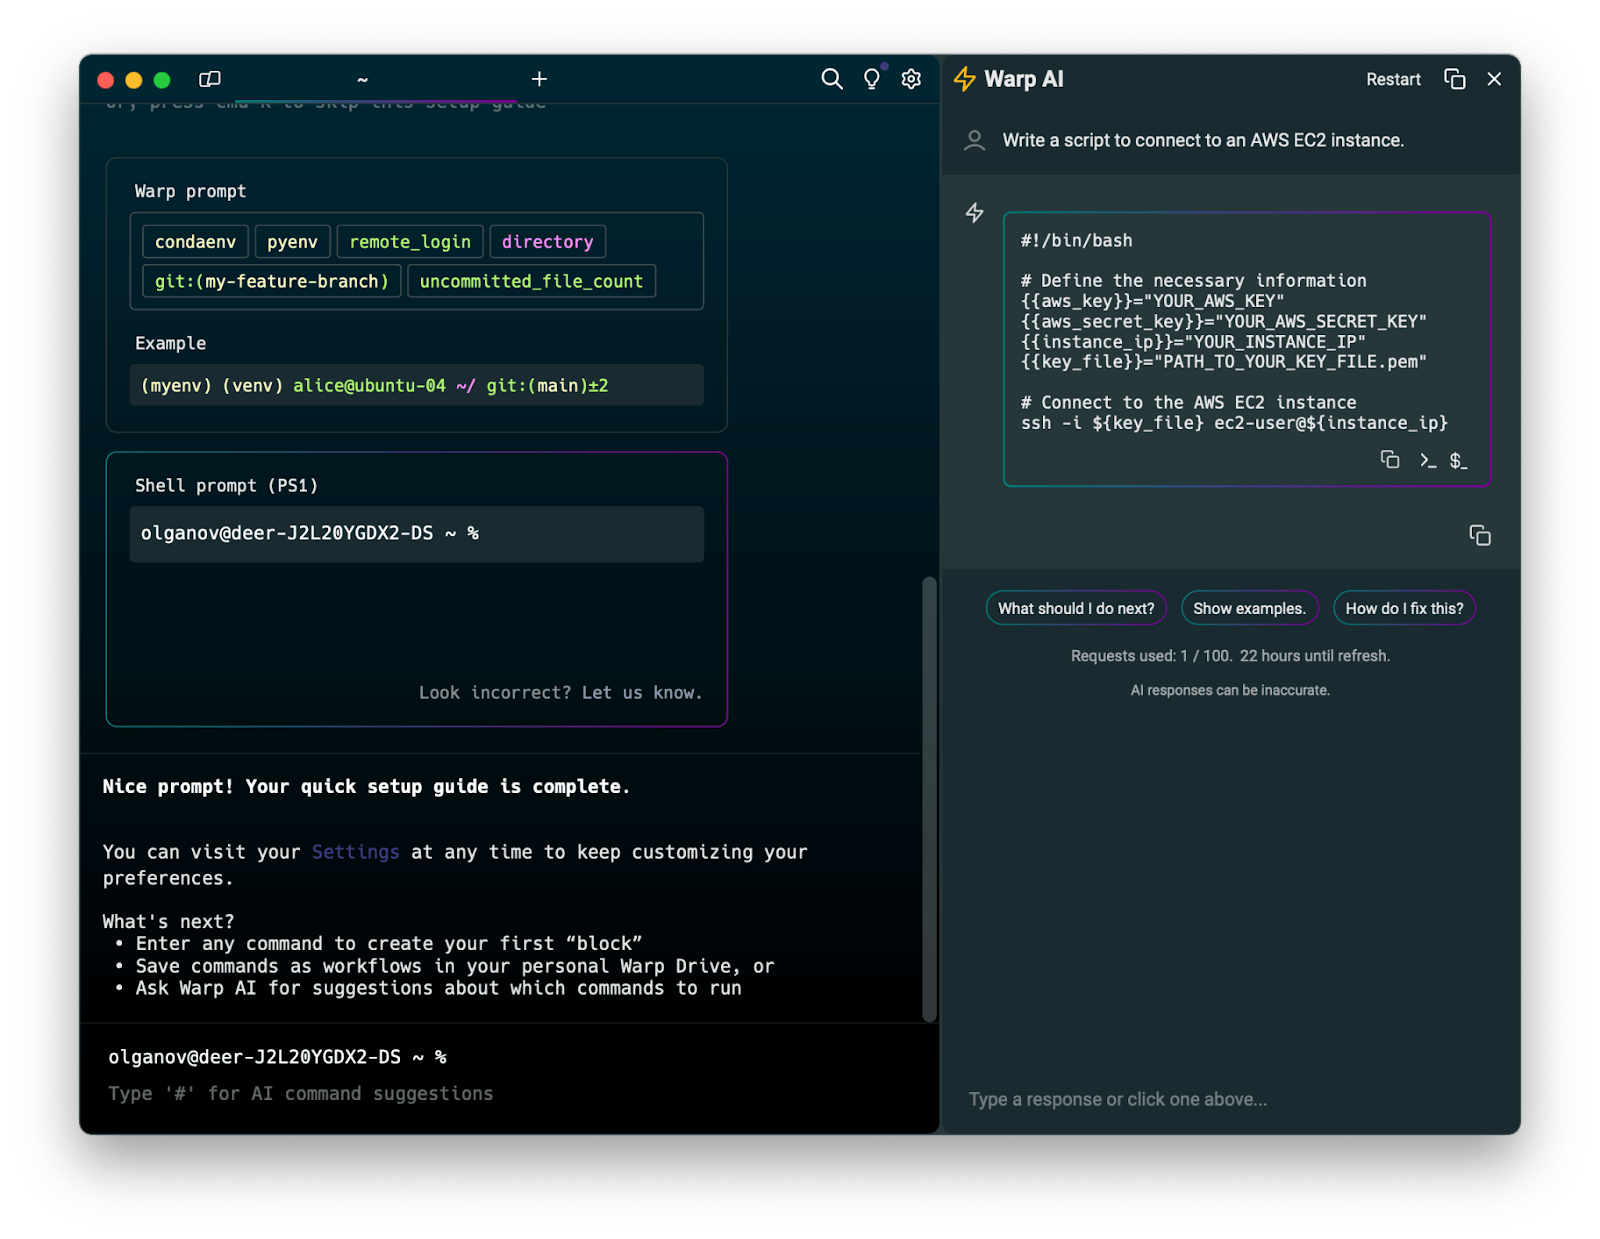Click 'Let us know.' feedback link
The width and height of the screenshot is (1600, 1239).
pos(641,692)
